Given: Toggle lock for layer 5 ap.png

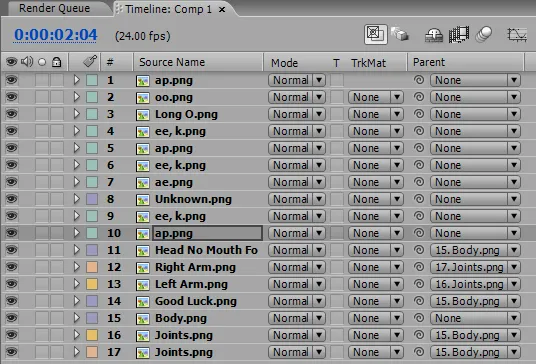Looking at the screenshot, I should pos(57,148).
